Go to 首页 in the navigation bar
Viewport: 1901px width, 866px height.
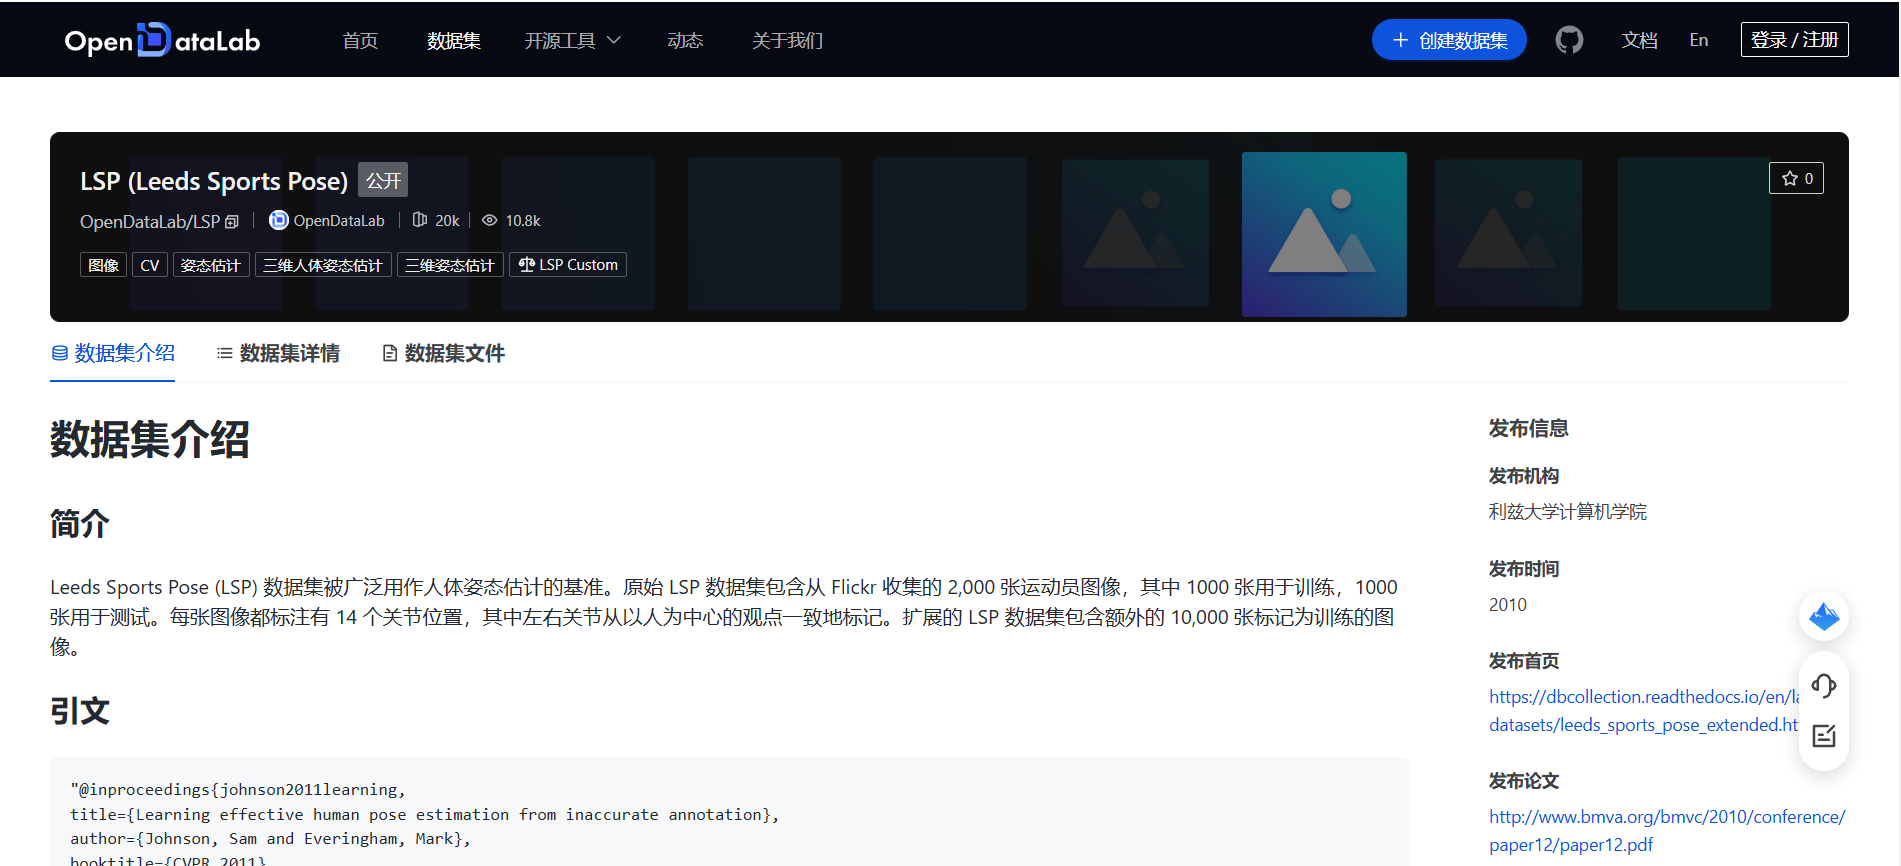[360, 40]
